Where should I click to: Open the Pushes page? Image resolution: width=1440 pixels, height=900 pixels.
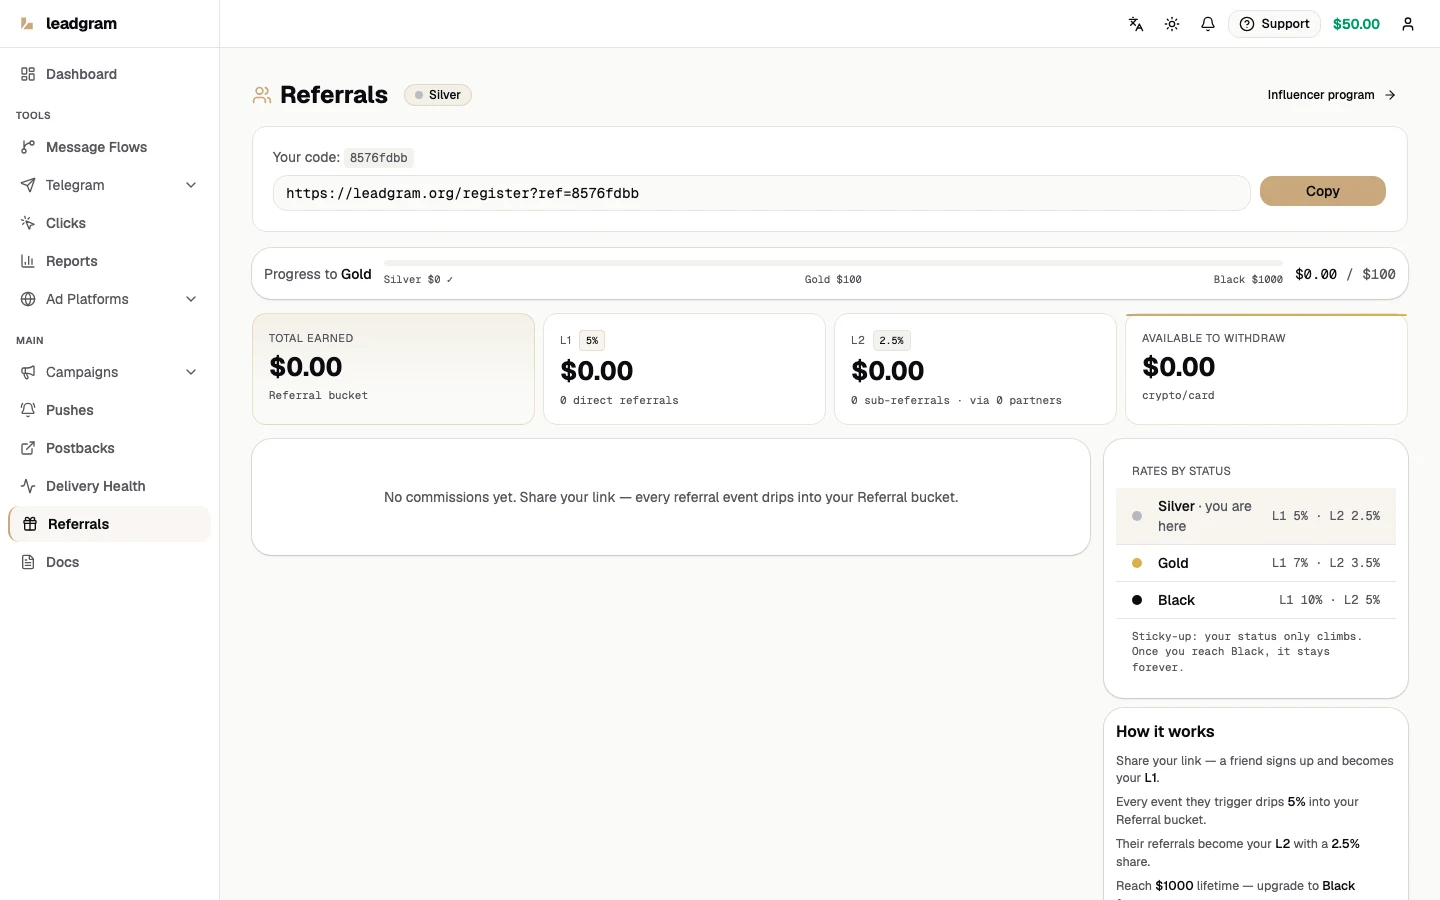coord(109,410)
